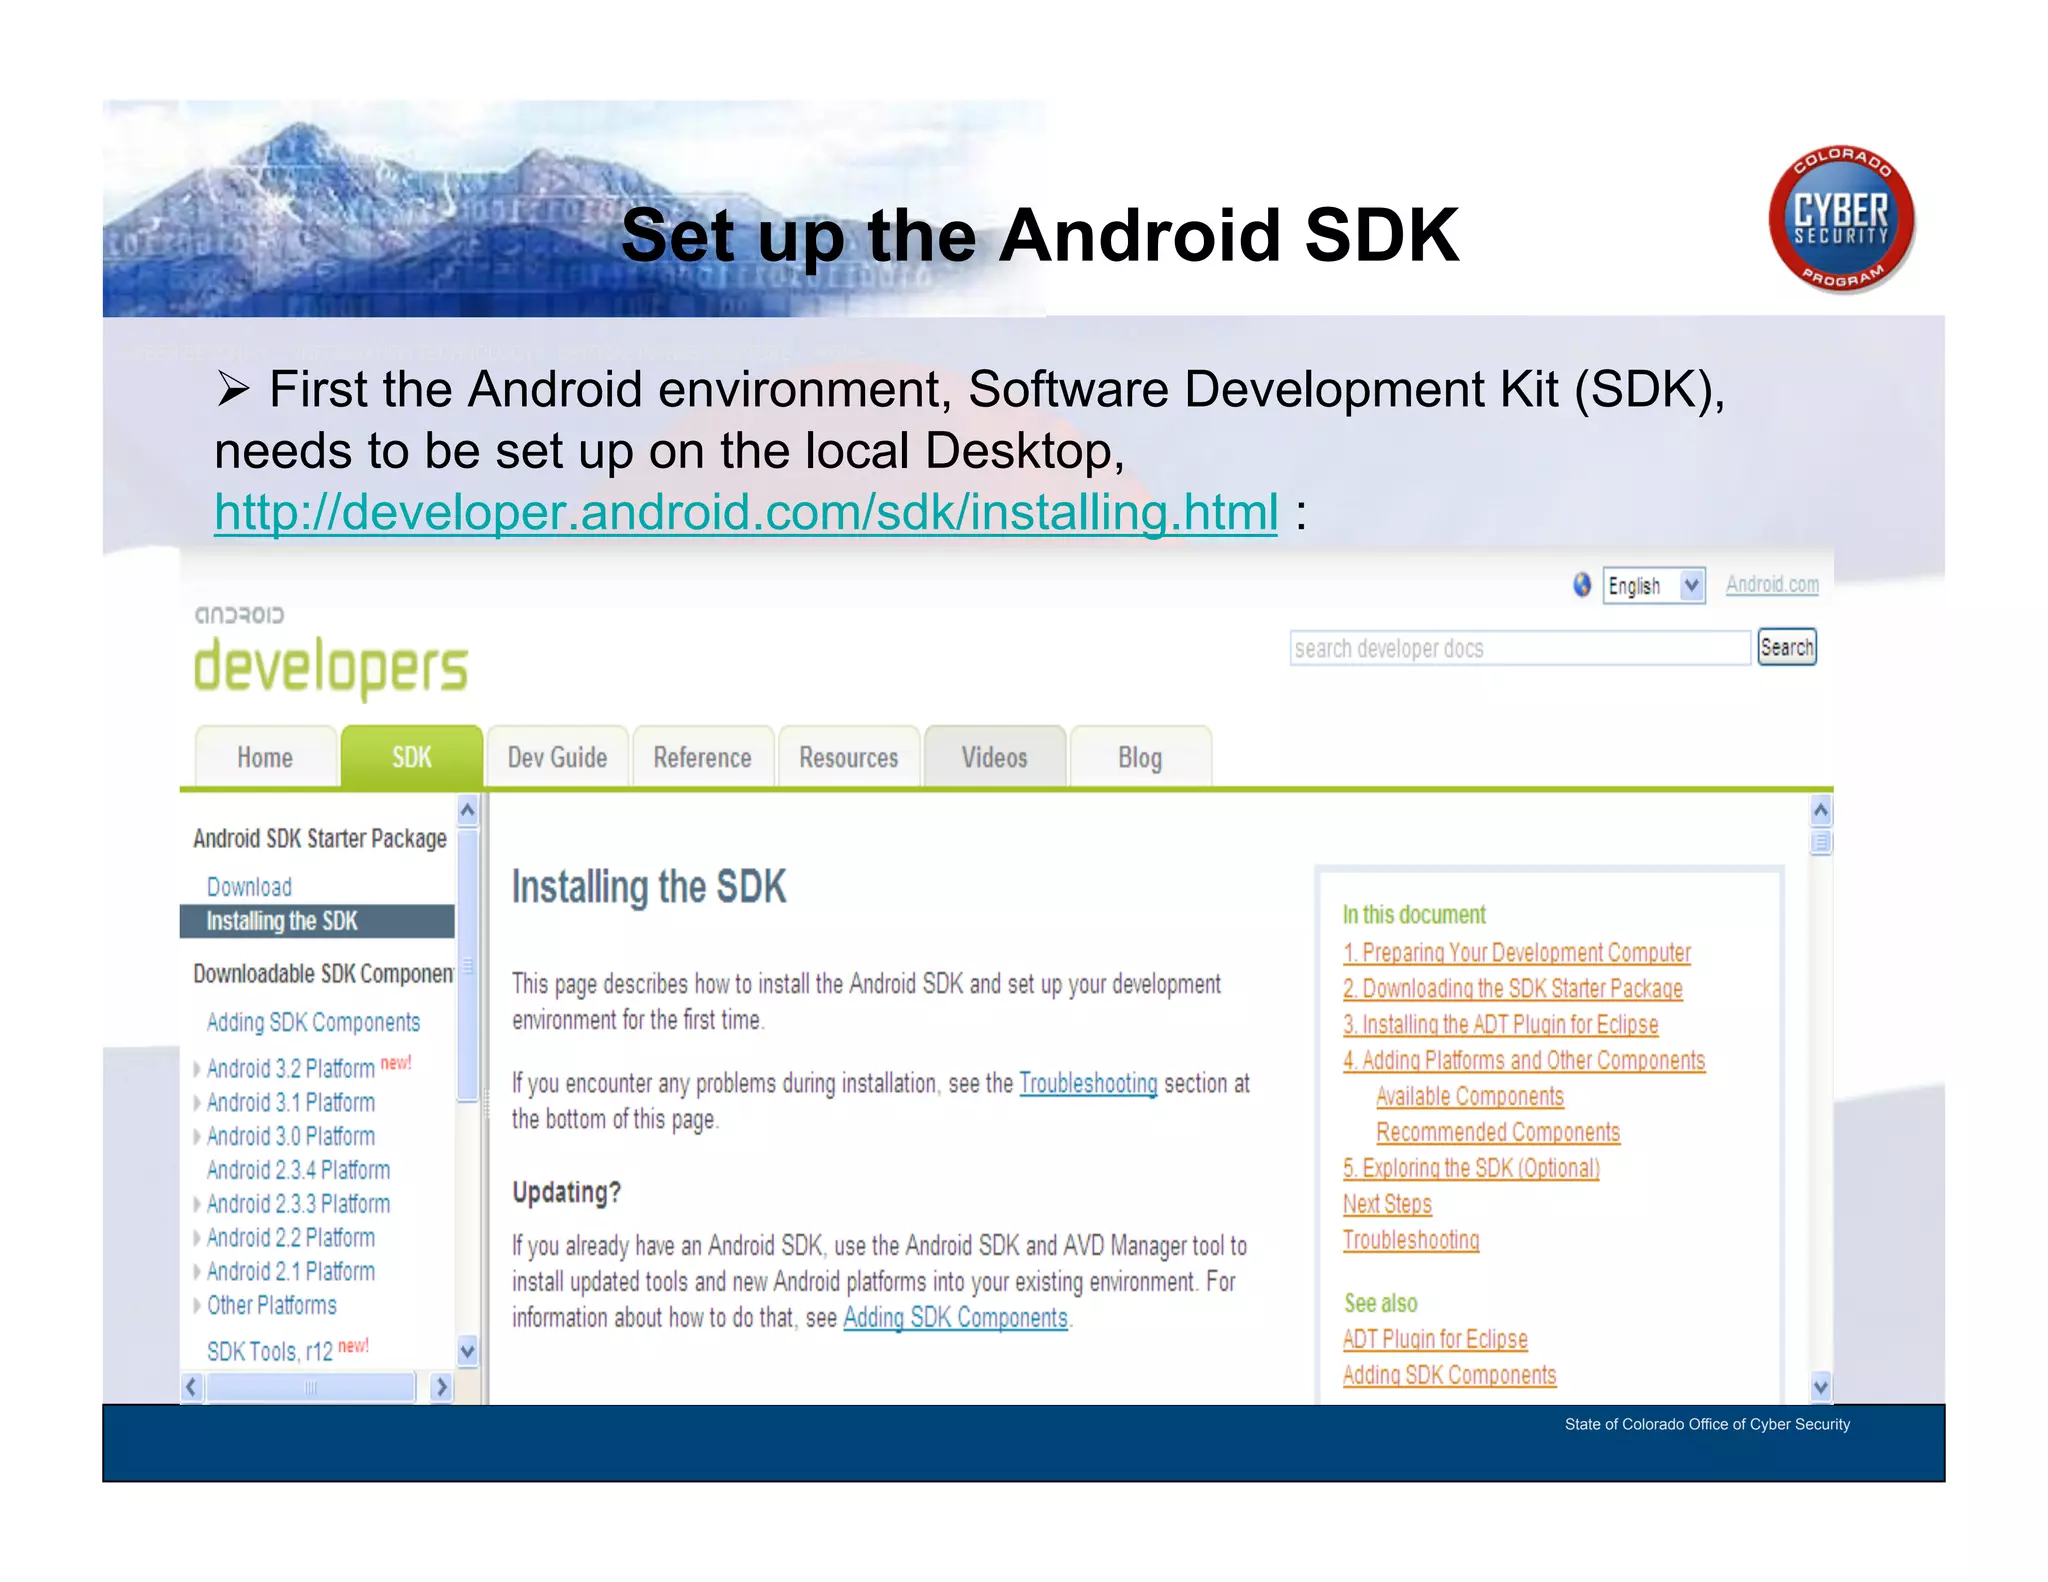
Task: Open the developer.android.com installing URL link
Action: pyautogui.click(x=745, y=512)
